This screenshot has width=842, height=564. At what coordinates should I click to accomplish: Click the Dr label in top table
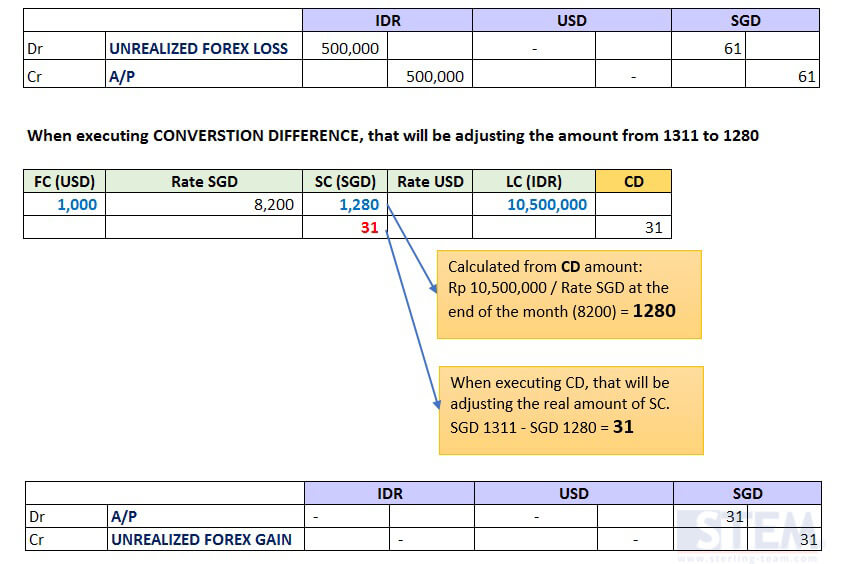[34, 49]
